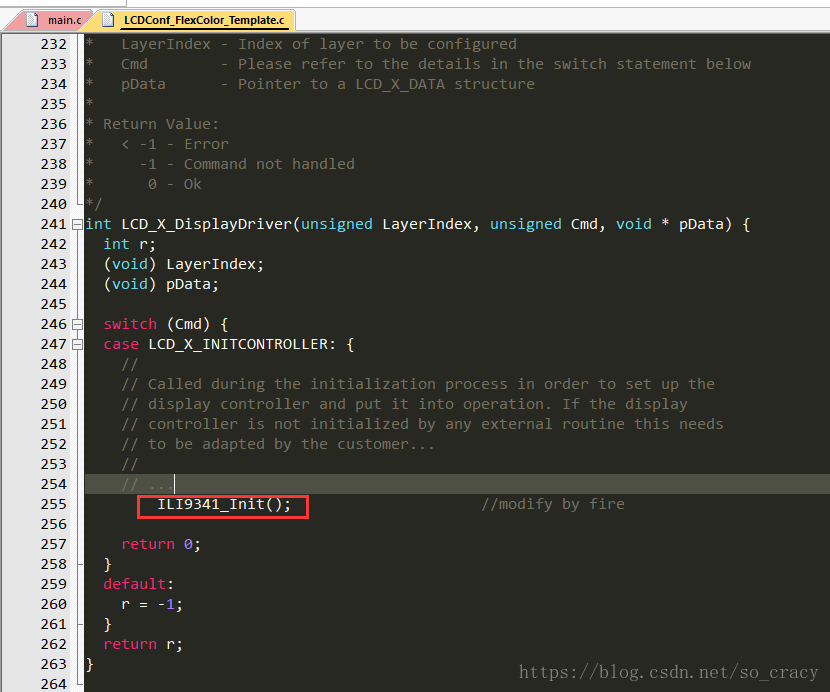Click 'to be adapted by the customer...' comment
The height and width of the screenshot is (692, 830).
coord(291,444)
